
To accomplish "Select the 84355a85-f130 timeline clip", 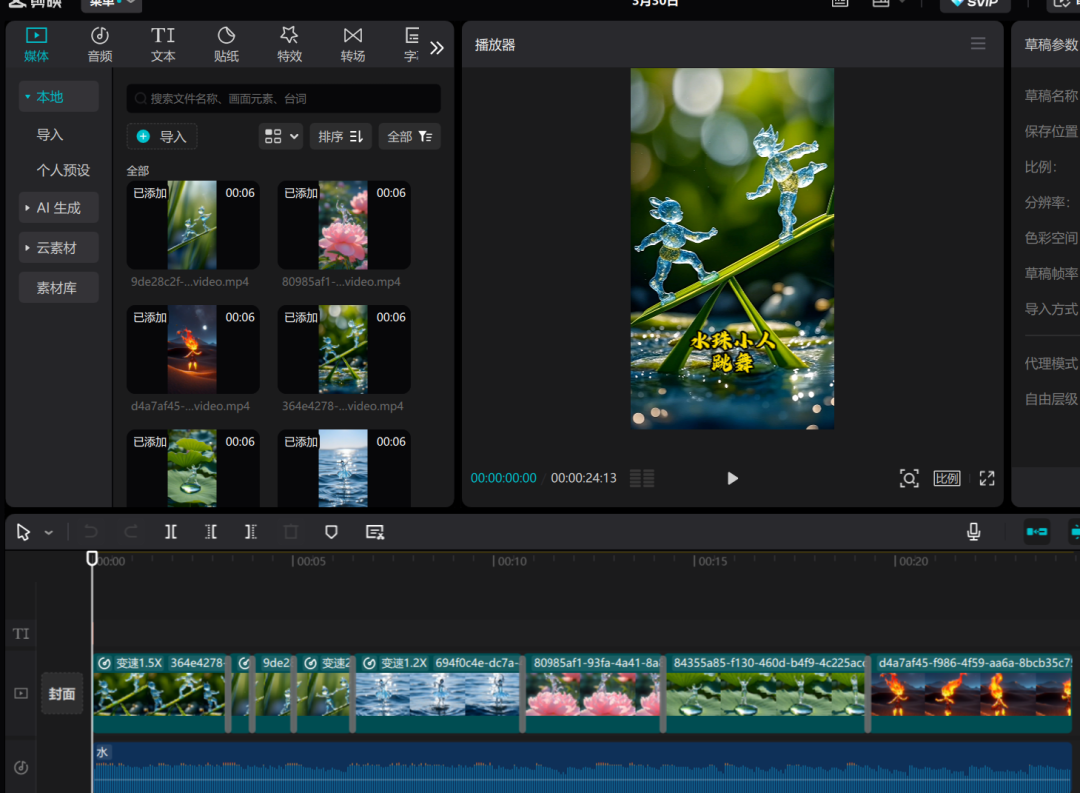I will pyautogui.click(x=767, y=693).
